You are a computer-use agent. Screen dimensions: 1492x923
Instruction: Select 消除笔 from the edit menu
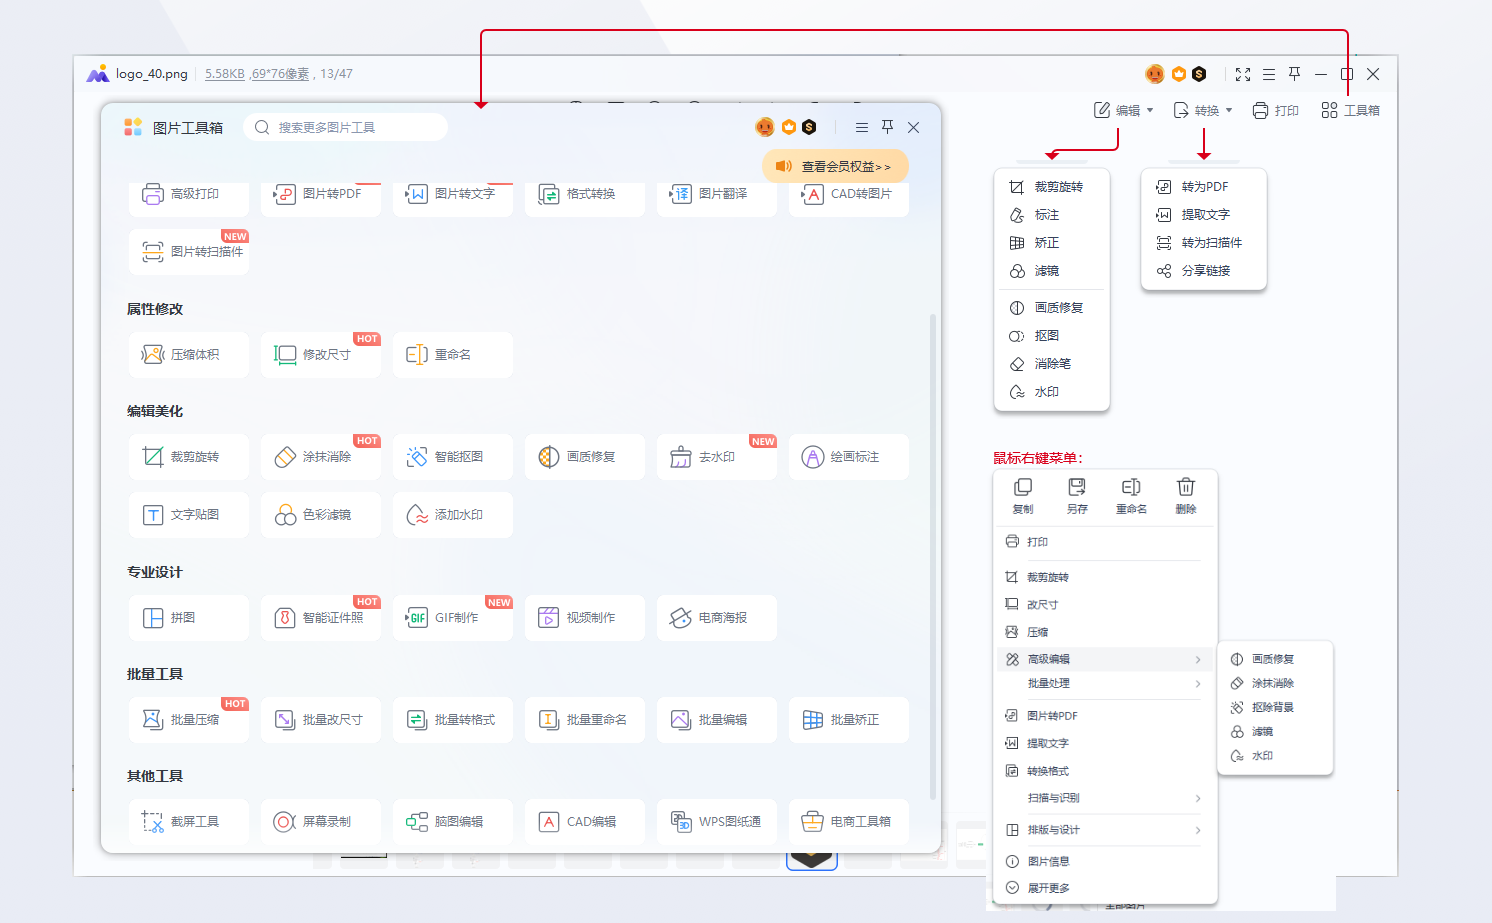1052,364
